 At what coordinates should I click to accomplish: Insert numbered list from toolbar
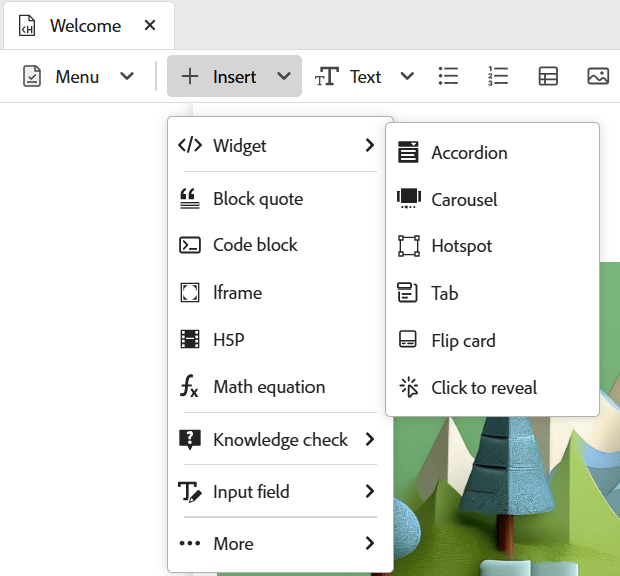[498, 77]
